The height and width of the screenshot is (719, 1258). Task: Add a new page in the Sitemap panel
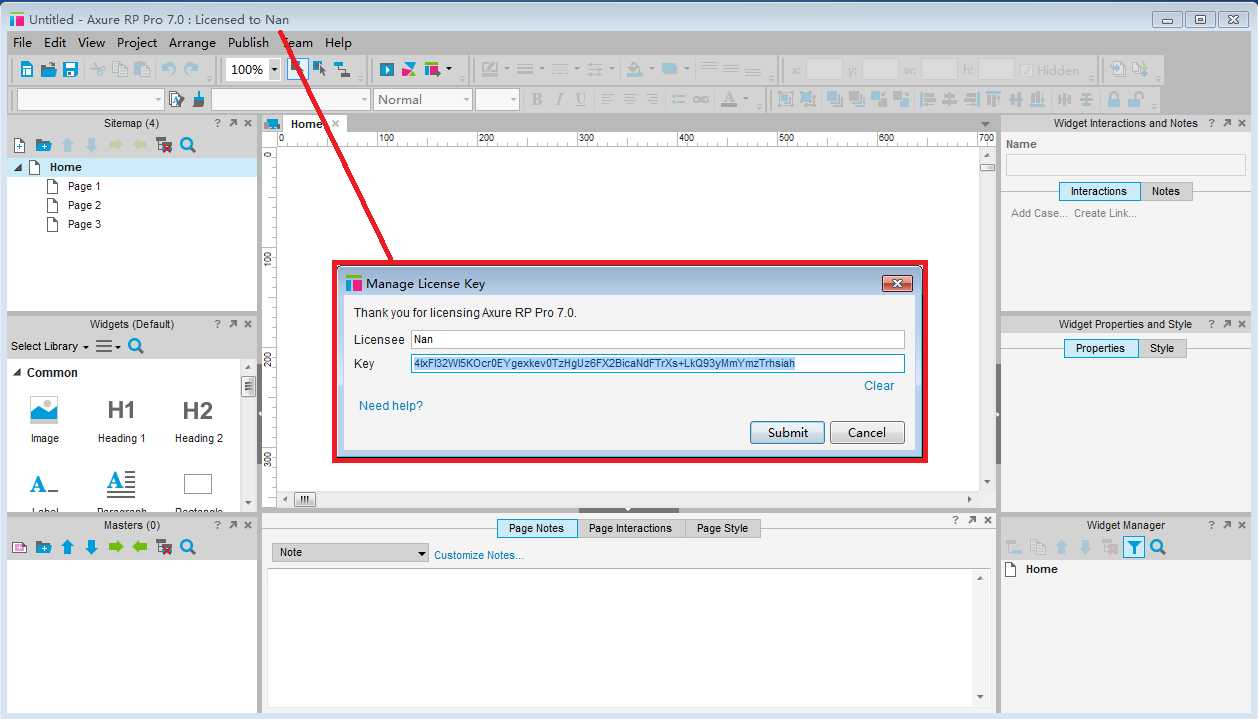pos(18,145)
